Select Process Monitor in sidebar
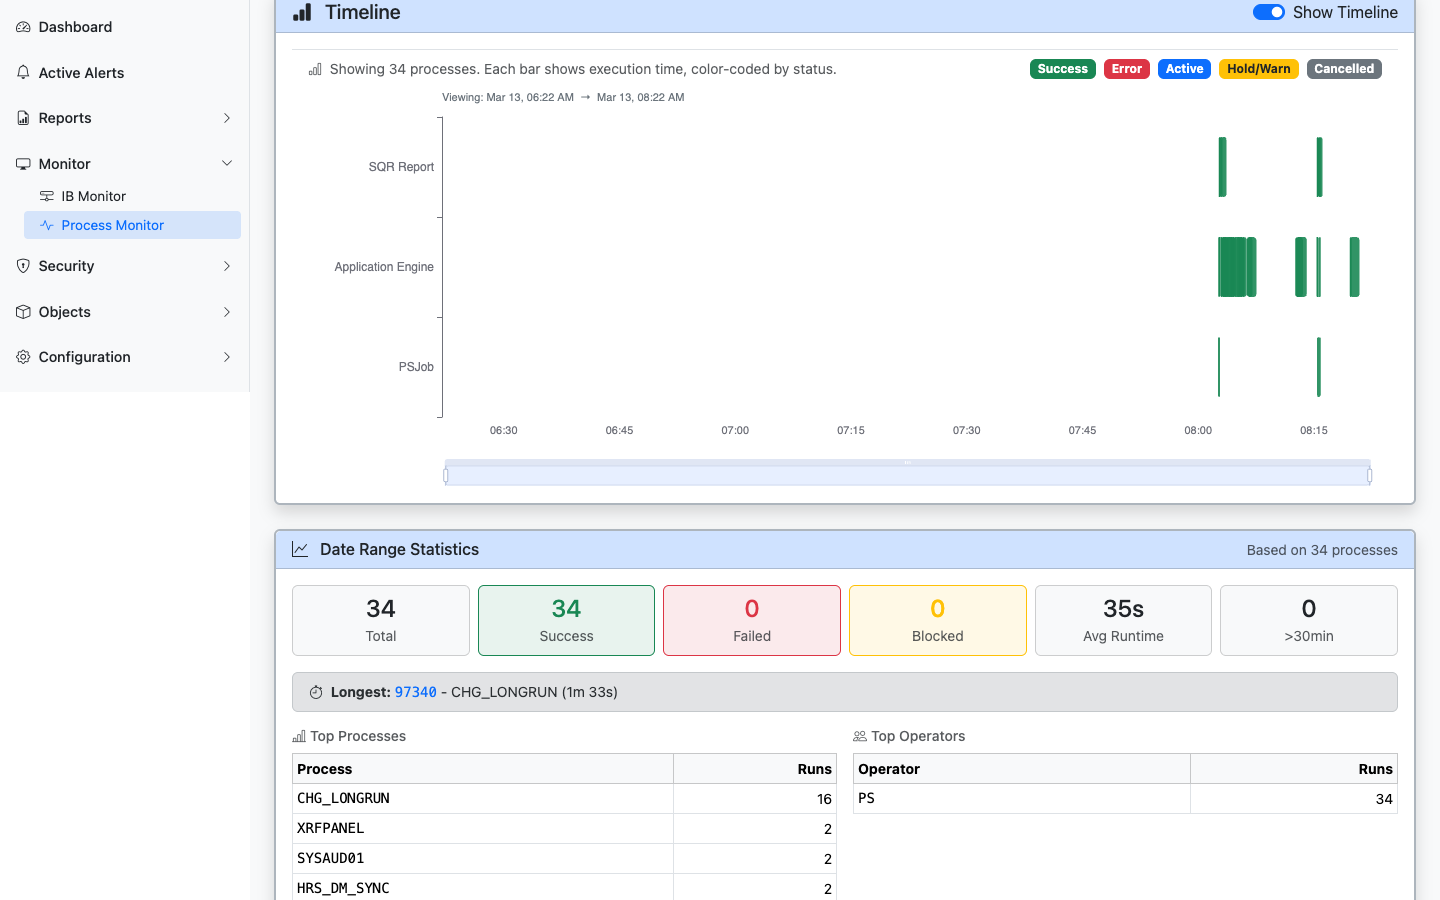 coord(132,225)
